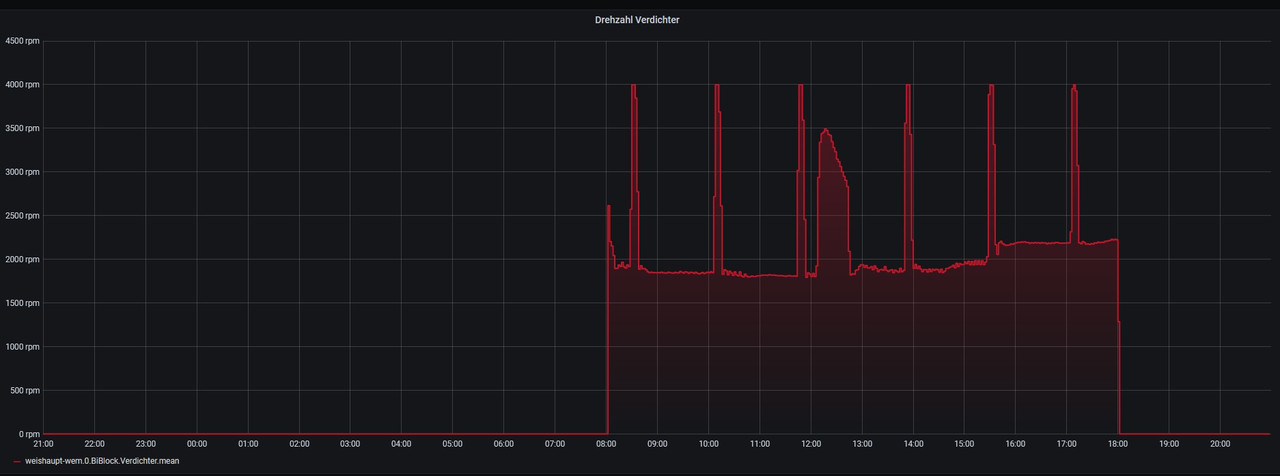Click the 3000 rpm y-axis label
Image resolution: width=1280 pixels, height=476 pixels.
pos(22,172)
